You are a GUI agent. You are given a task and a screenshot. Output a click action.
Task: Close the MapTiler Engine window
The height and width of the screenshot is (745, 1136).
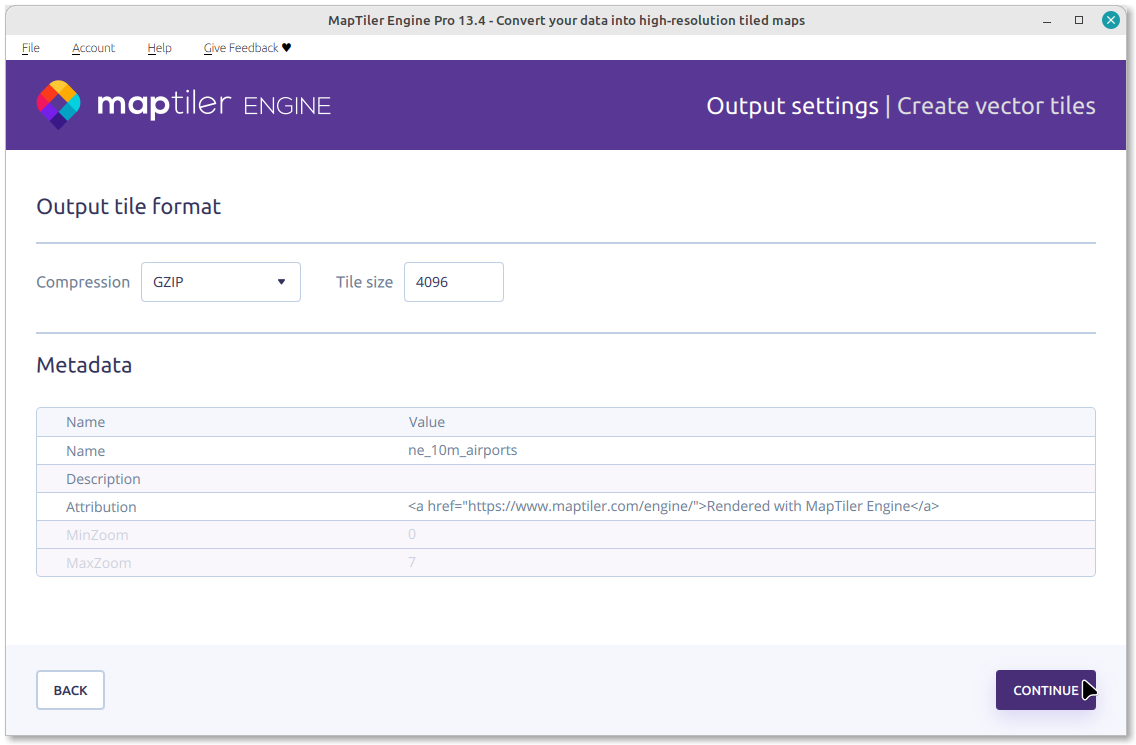tap(1110, 20)
